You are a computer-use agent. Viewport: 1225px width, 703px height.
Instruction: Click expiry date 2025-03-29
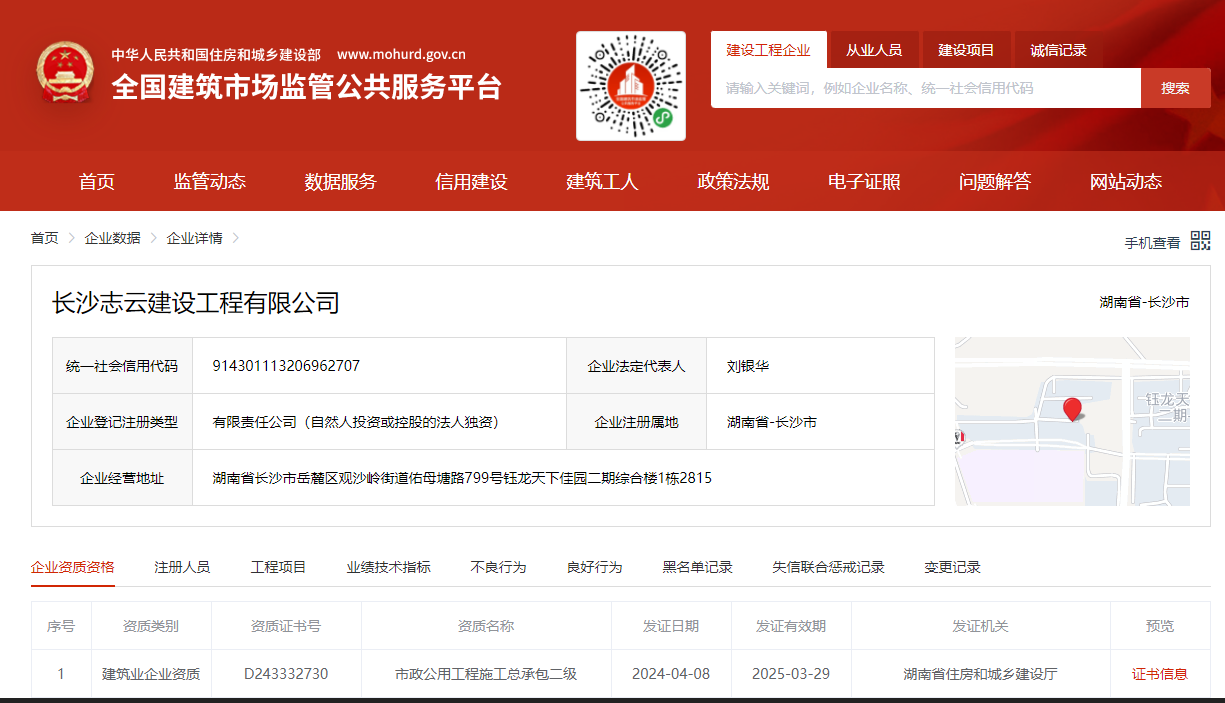click(x=791, y=674)
